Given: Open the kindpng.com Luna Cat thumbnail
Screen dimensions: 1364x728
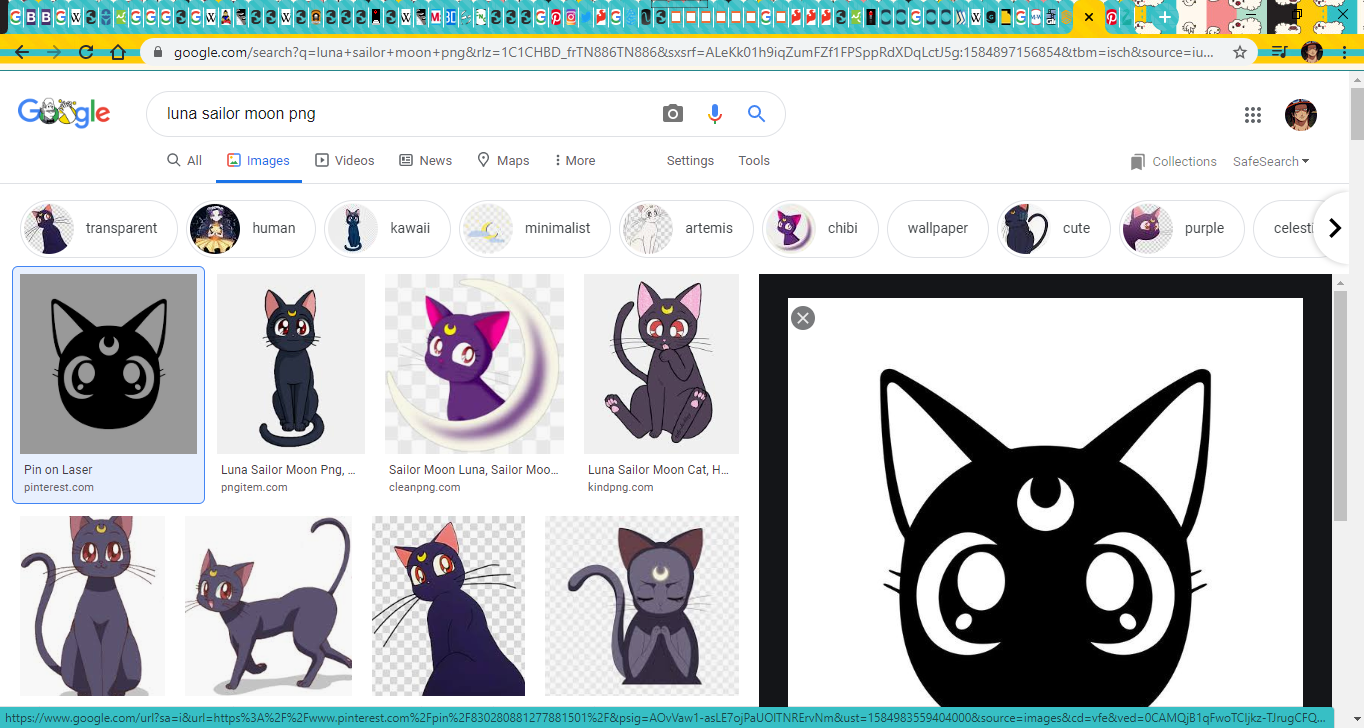Looking at the screenshot, I should pos(661,364).
